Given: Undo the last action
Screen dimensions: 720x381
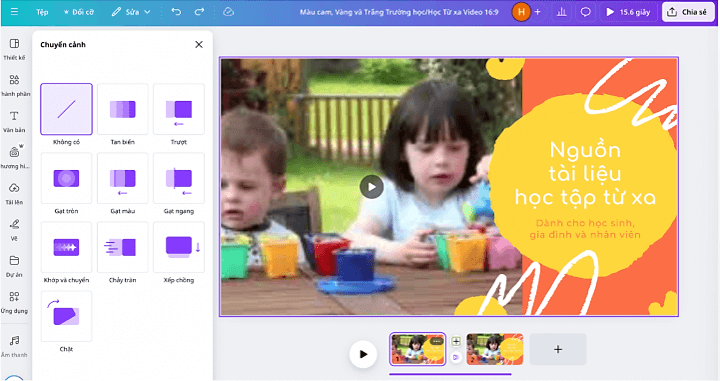Looking at the screenshot, I should (x=176, y=12).
